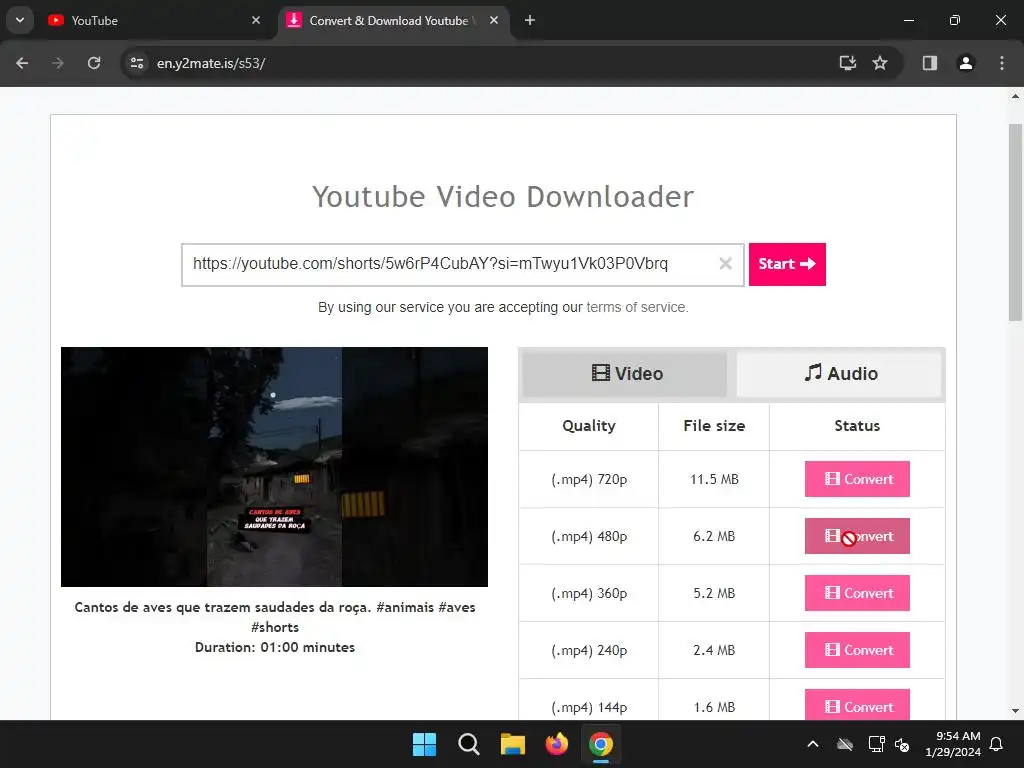
Task: Click the page vertical scrollbar thumb
Action: coord(1016,222)
